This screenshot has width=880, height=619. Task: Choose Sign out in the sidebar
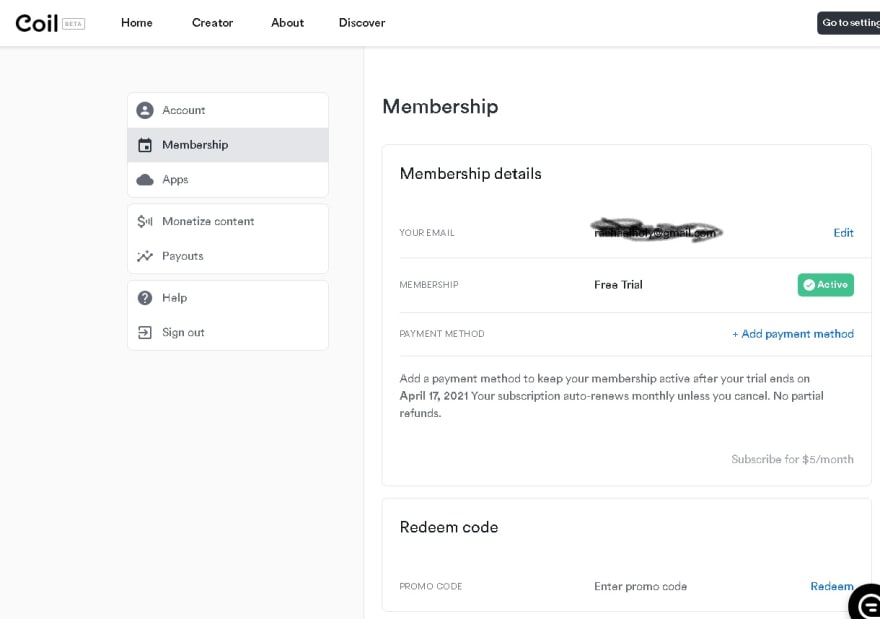[x=228, y=332]
